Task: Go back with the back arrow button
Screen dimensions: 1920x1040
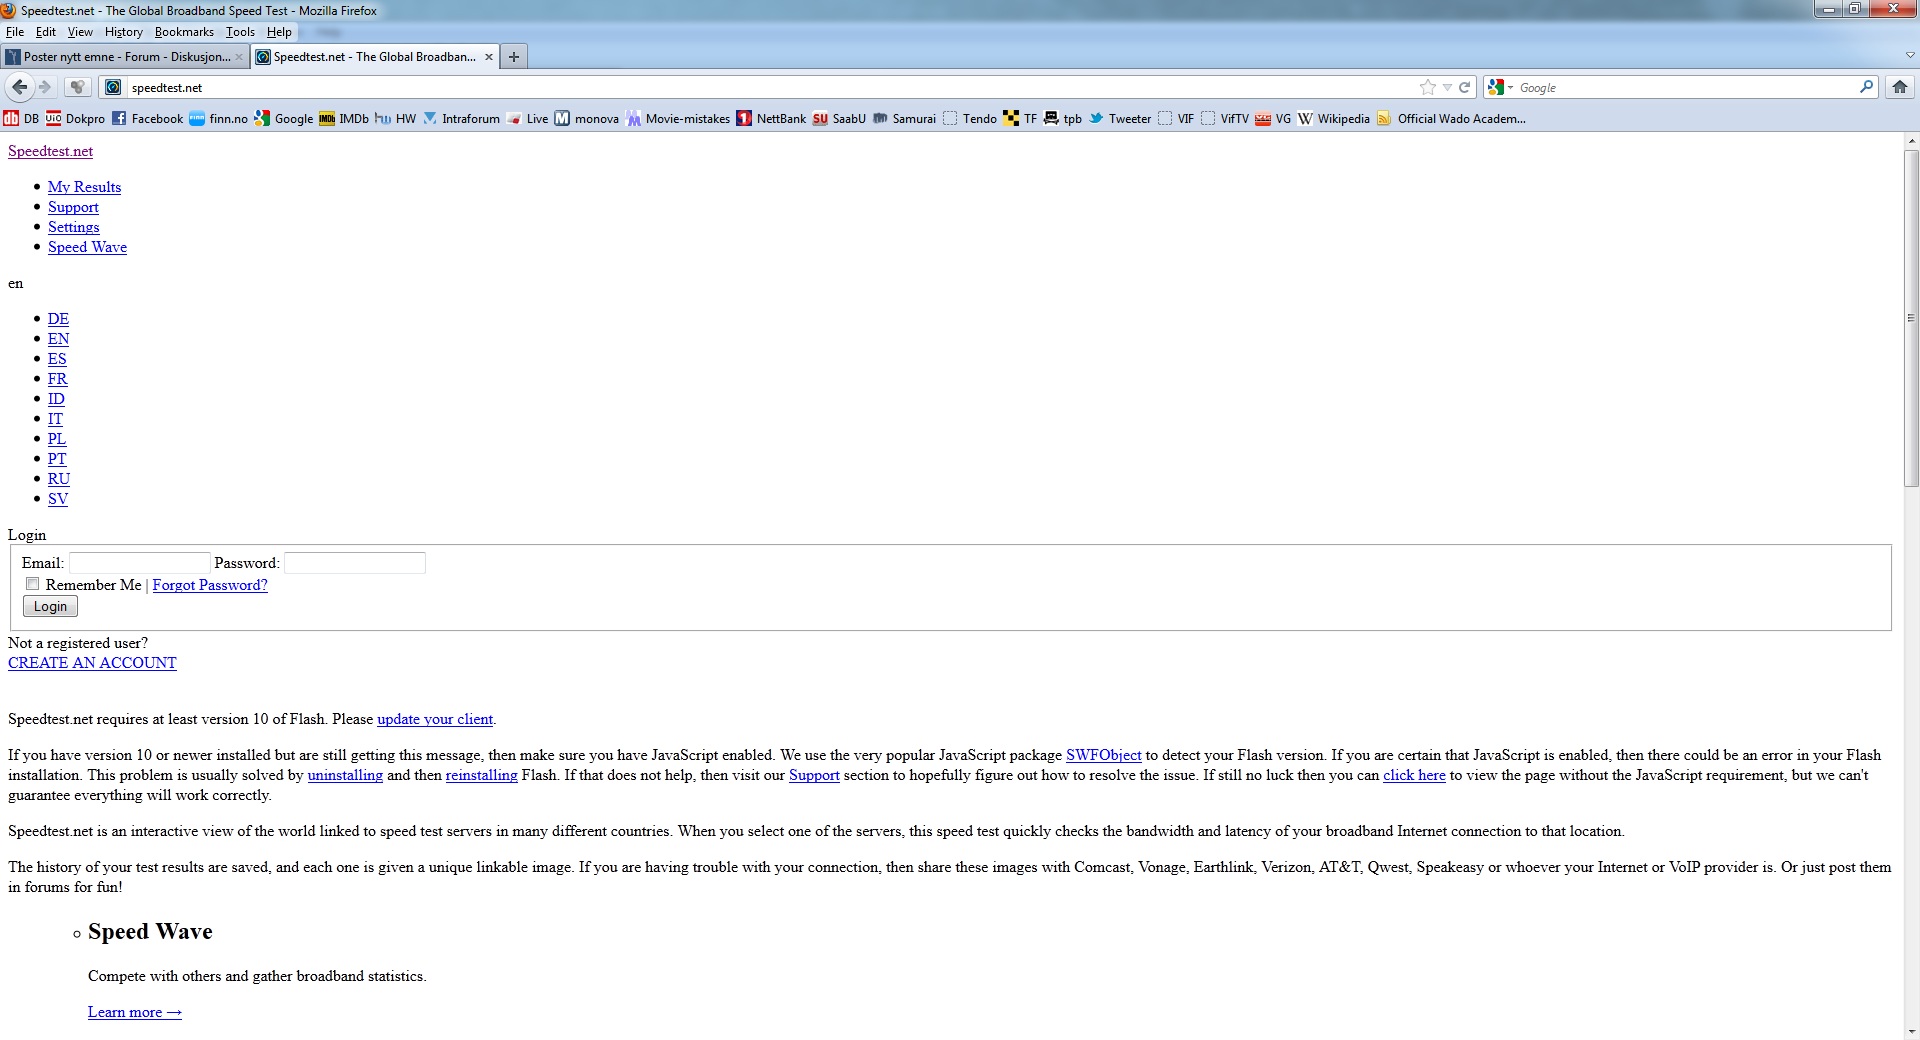Action: [x=19, y=87]
